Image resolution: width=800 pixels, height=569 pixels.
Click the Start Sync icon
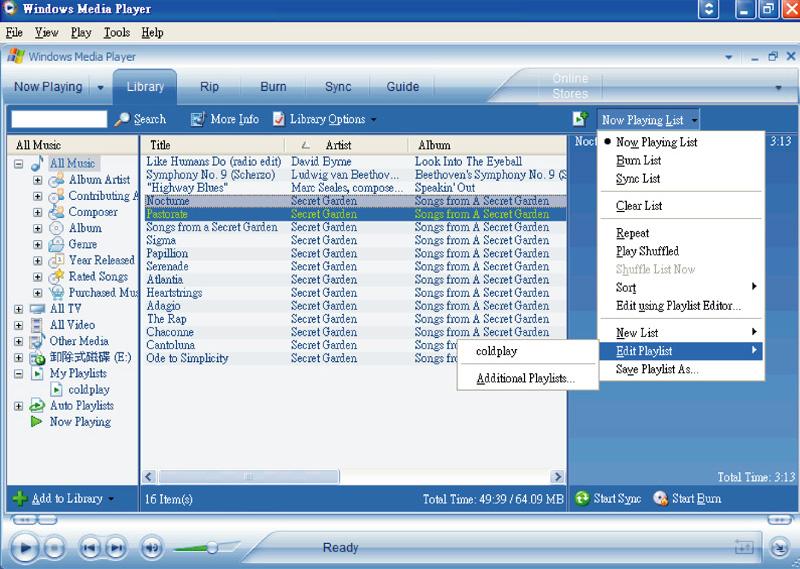click(582, 498)
